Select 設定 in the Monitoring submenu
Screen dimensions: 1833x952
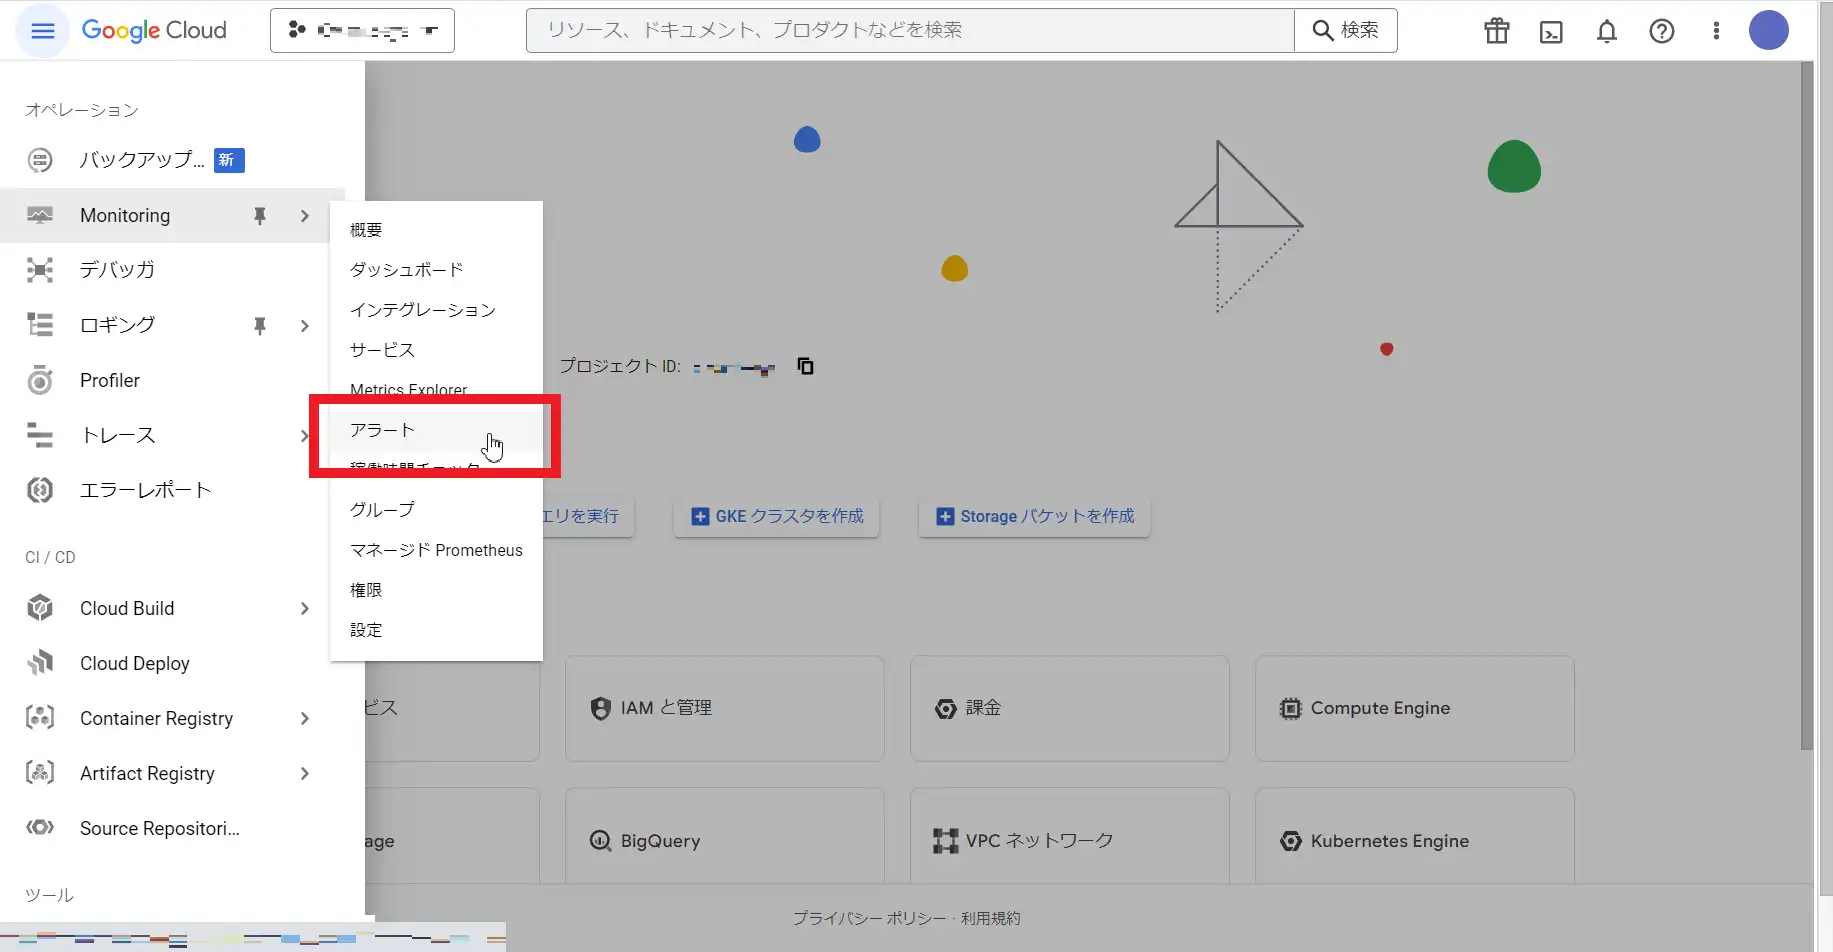click(x=436, y=630)
